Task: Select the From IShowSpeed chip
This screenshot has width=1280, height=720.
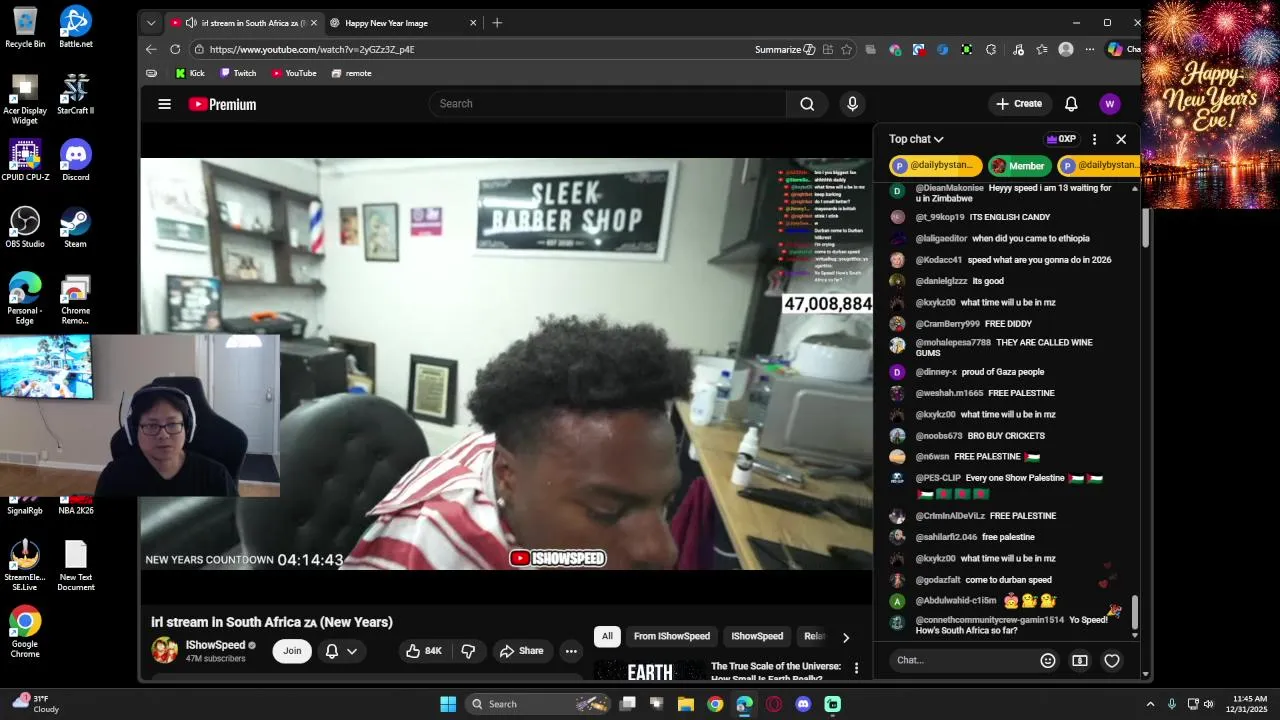Action: pyautogui.click(x=672, y=636)
